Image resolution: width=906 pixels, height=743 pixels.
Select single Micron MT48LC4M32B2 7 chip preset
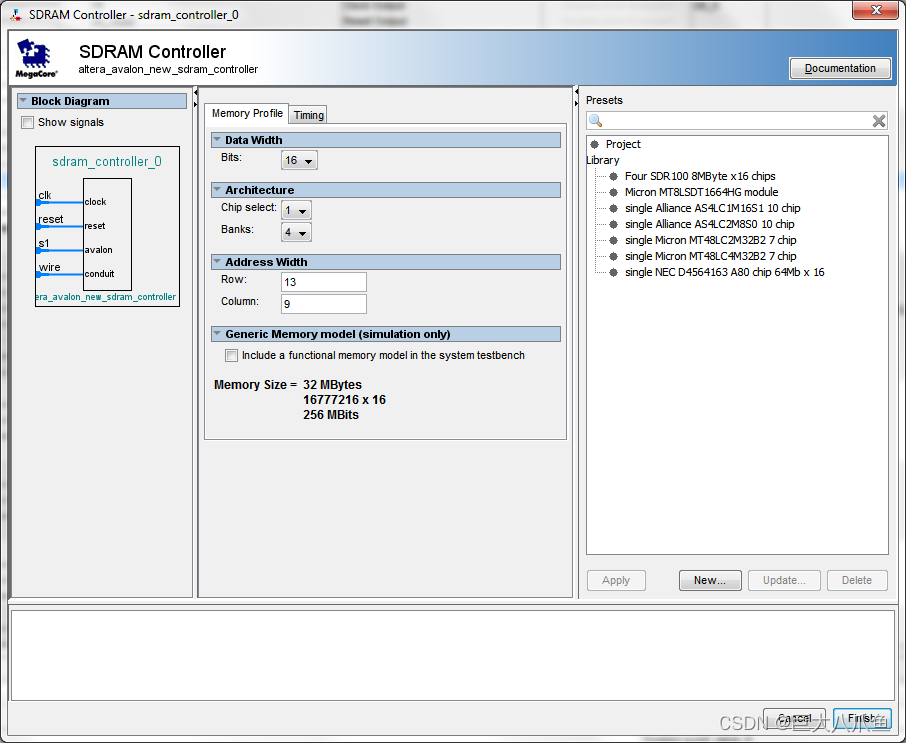click(710, 257)
